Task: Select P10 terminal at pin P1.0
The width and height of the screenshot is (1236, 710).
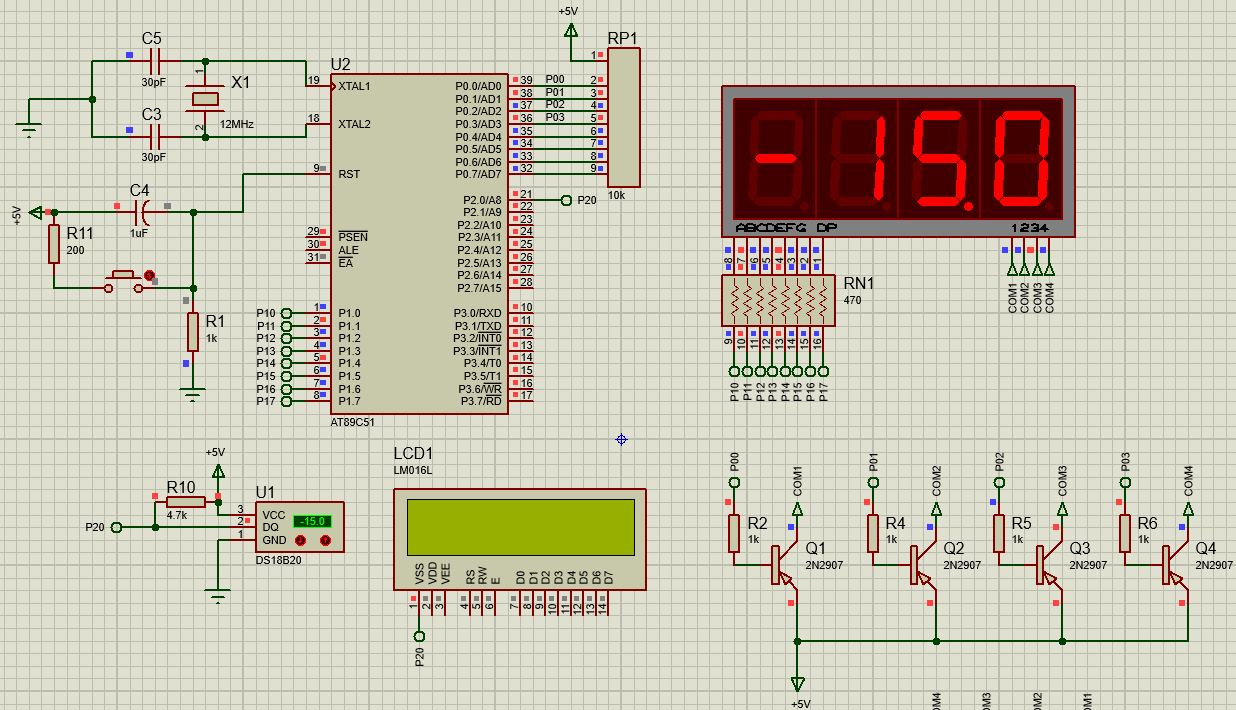Action: coord(286,313)
